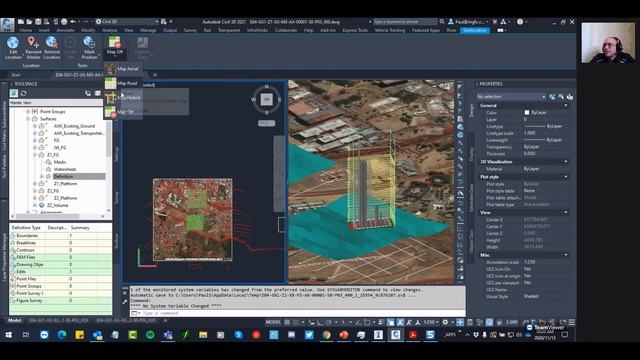Click the Edit Location globe icon
The image size is (640, 360).
(x=13, y=42)
